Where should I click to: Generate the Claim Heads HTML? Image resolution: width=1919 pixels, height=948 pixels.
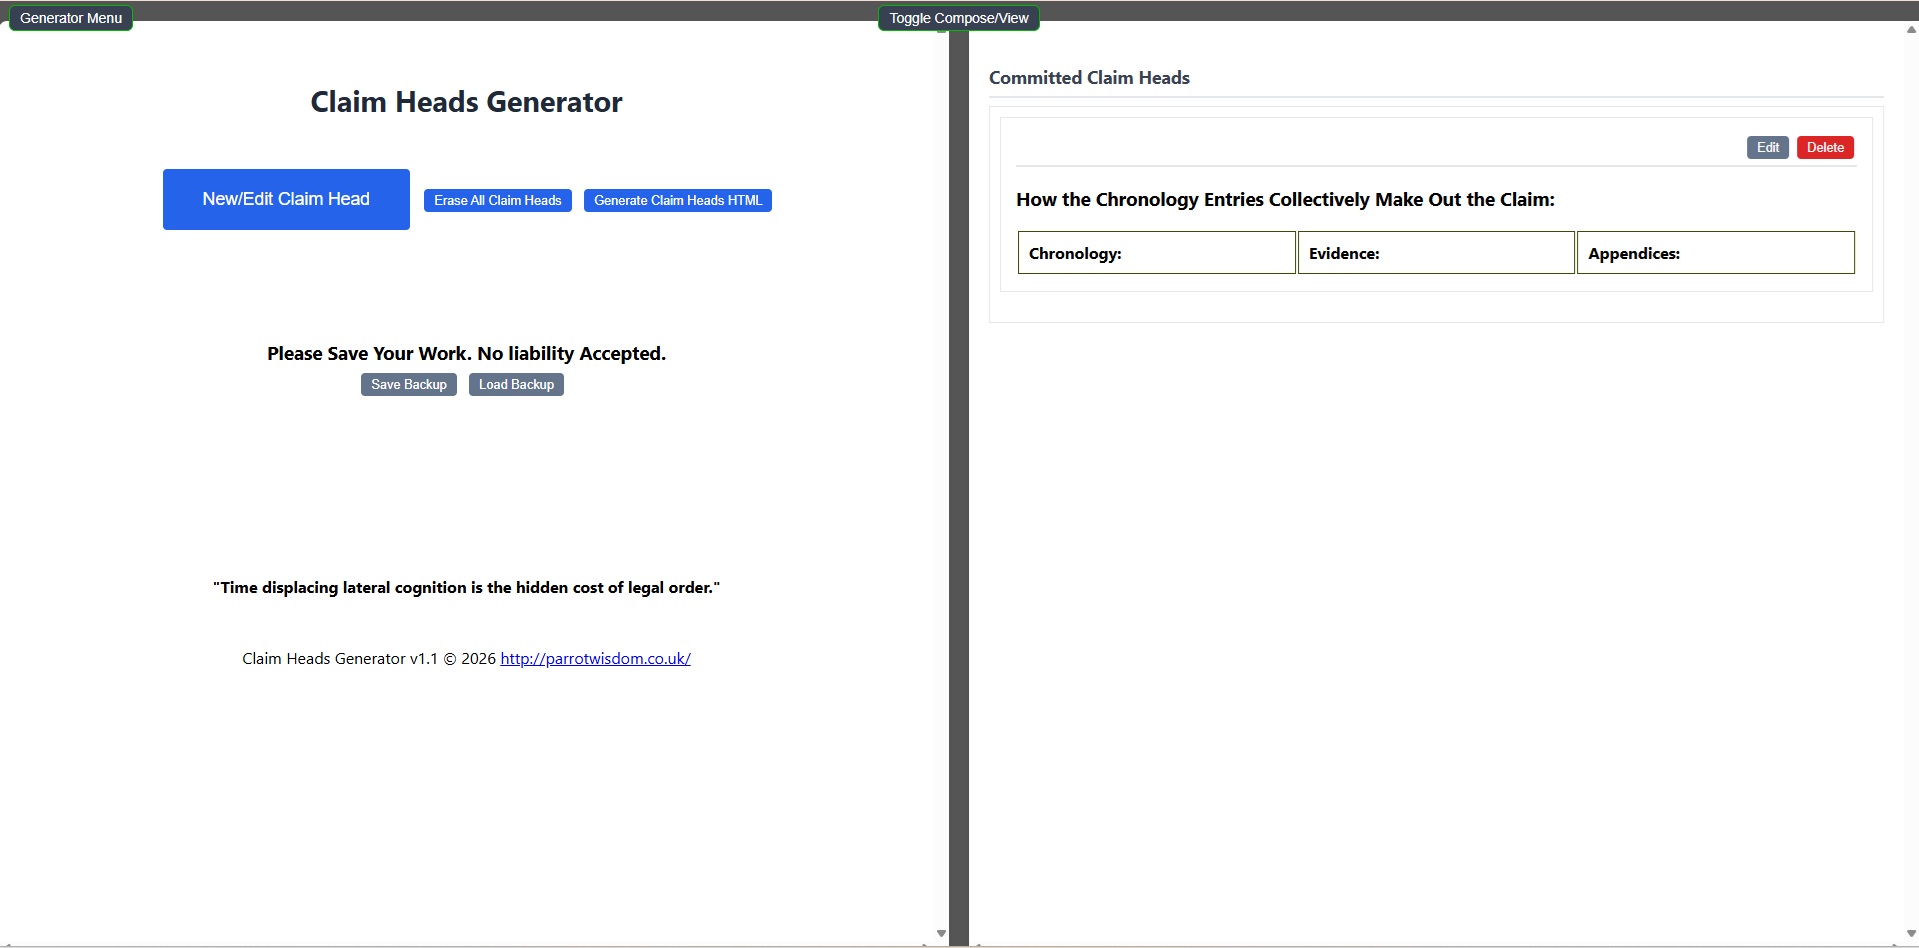[677, 200]
